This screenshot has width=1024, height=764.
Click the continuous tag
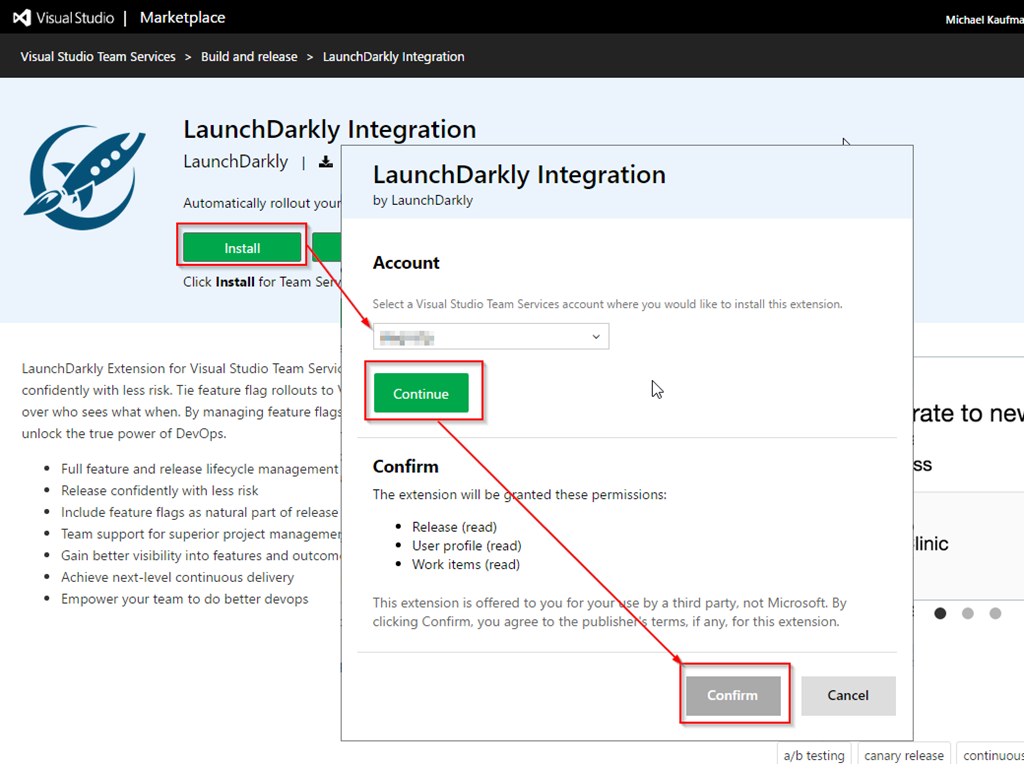coord(992,755)
